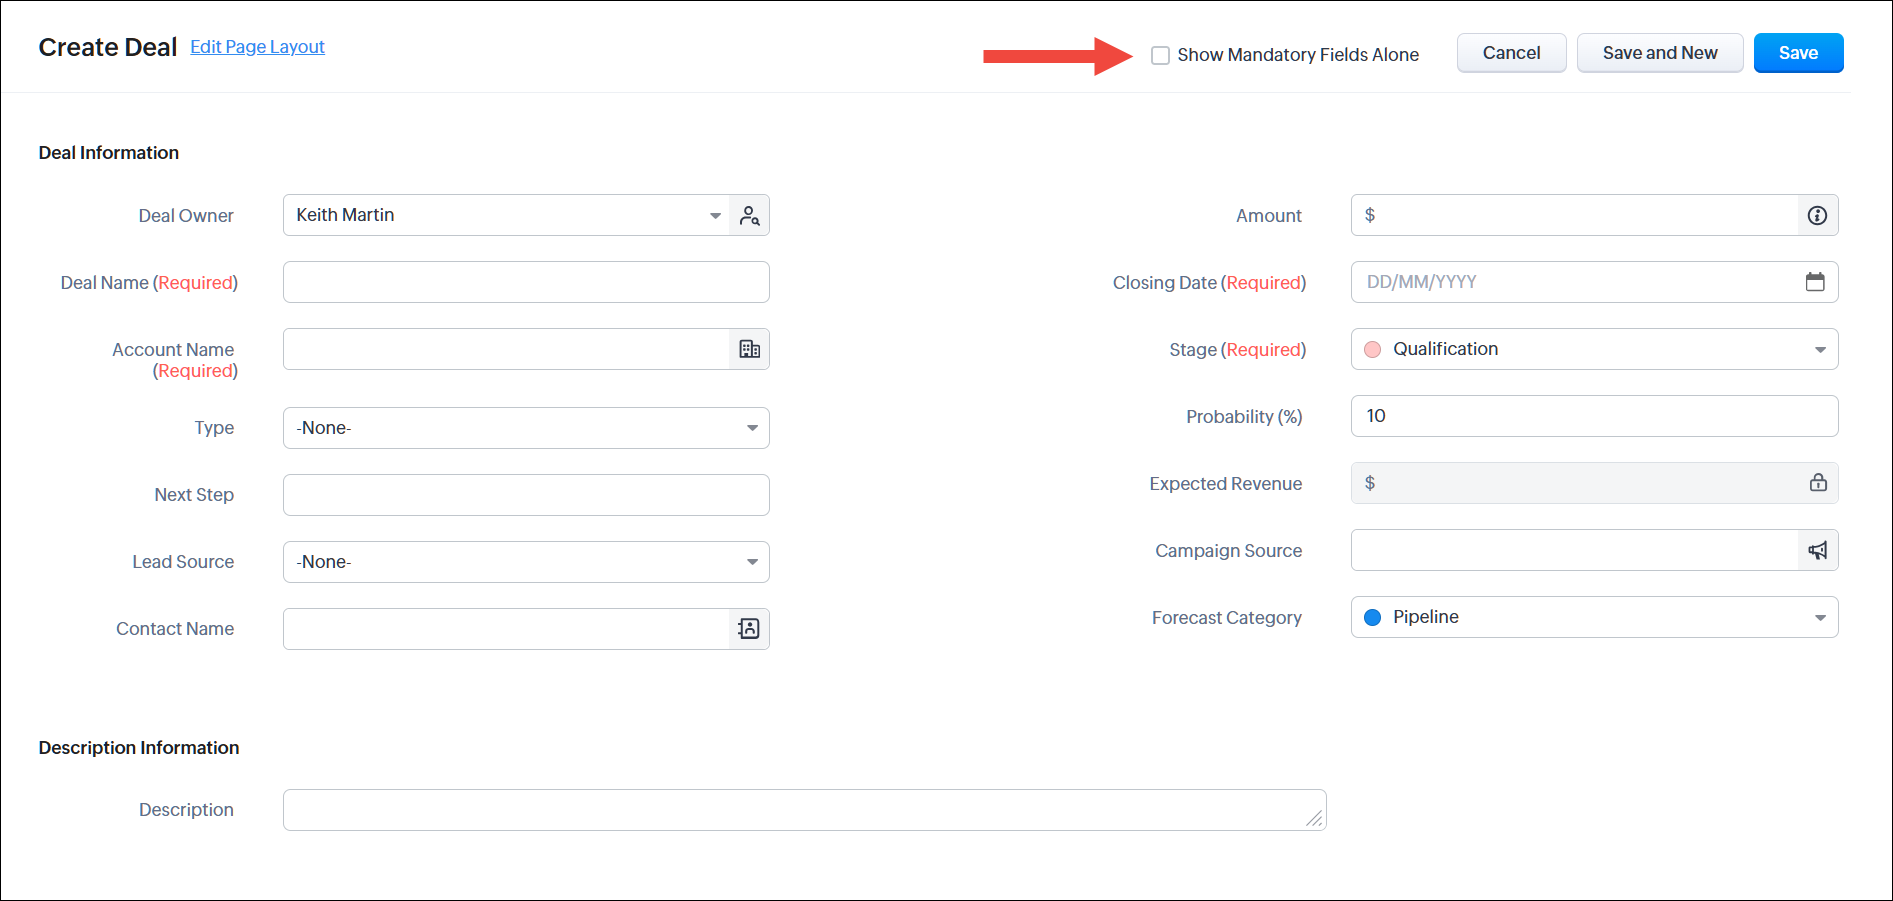Open the Closing Date calendar picker
Image resolution: width=1893 pixels, height=901 pixels.
pyautogui.click(x=1816, y=281)
